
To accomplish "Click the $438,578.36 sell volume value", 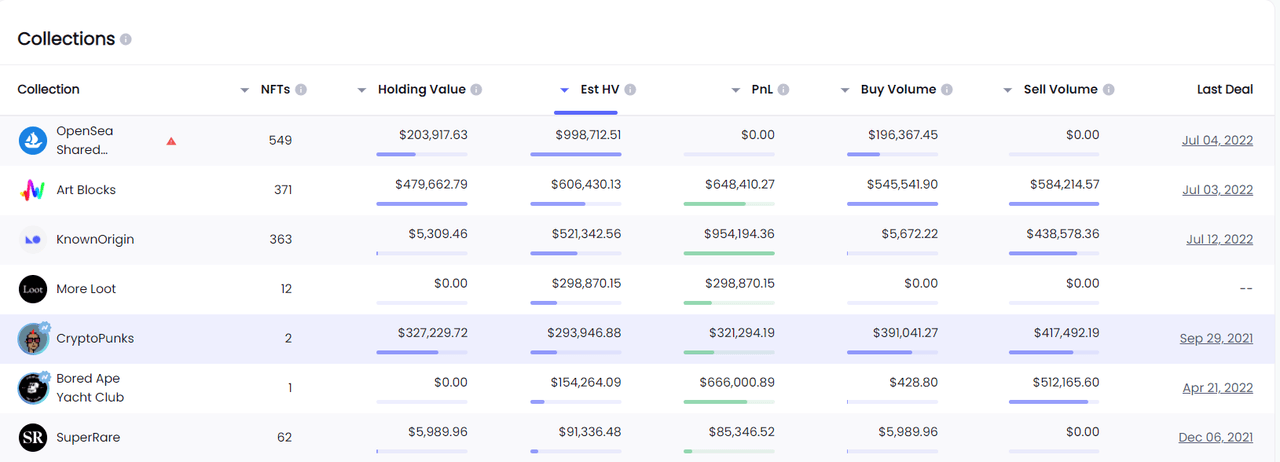I will pos(1062,234).
